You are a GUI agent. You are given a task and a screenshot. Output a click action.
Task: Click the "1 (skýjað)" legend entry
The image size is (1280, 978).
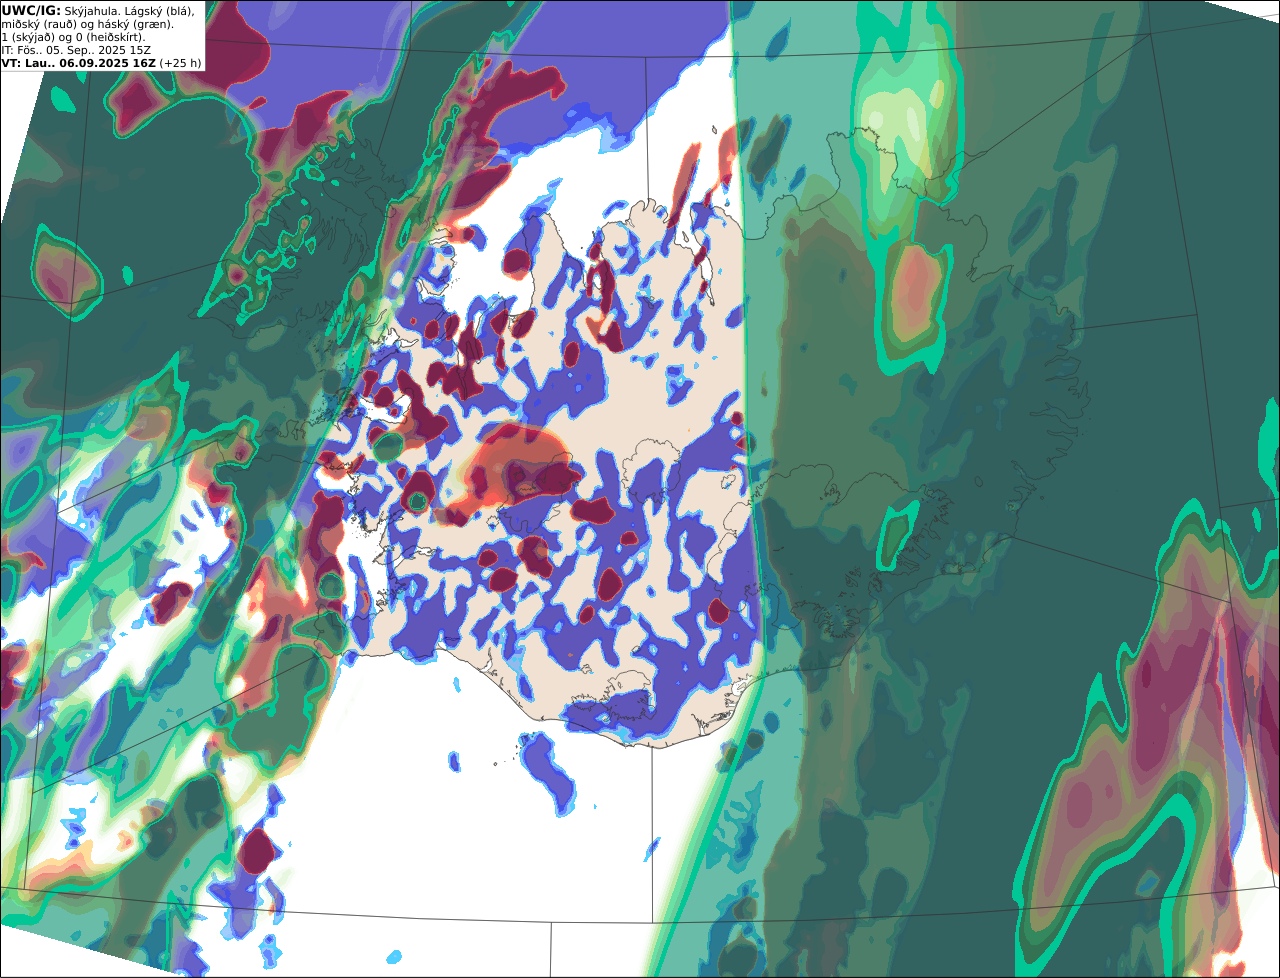click(28, 37)
